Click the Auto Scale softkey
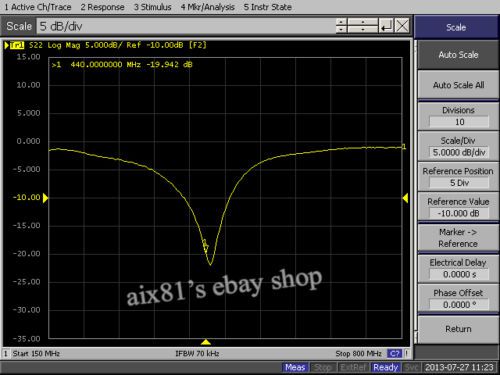 coord(458,55)
